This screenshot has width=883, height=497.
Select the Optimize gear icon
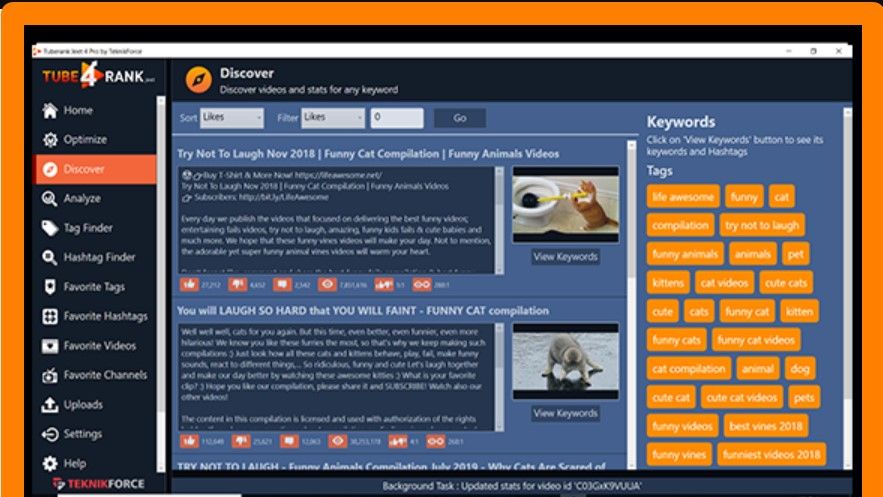pos(50,140)
